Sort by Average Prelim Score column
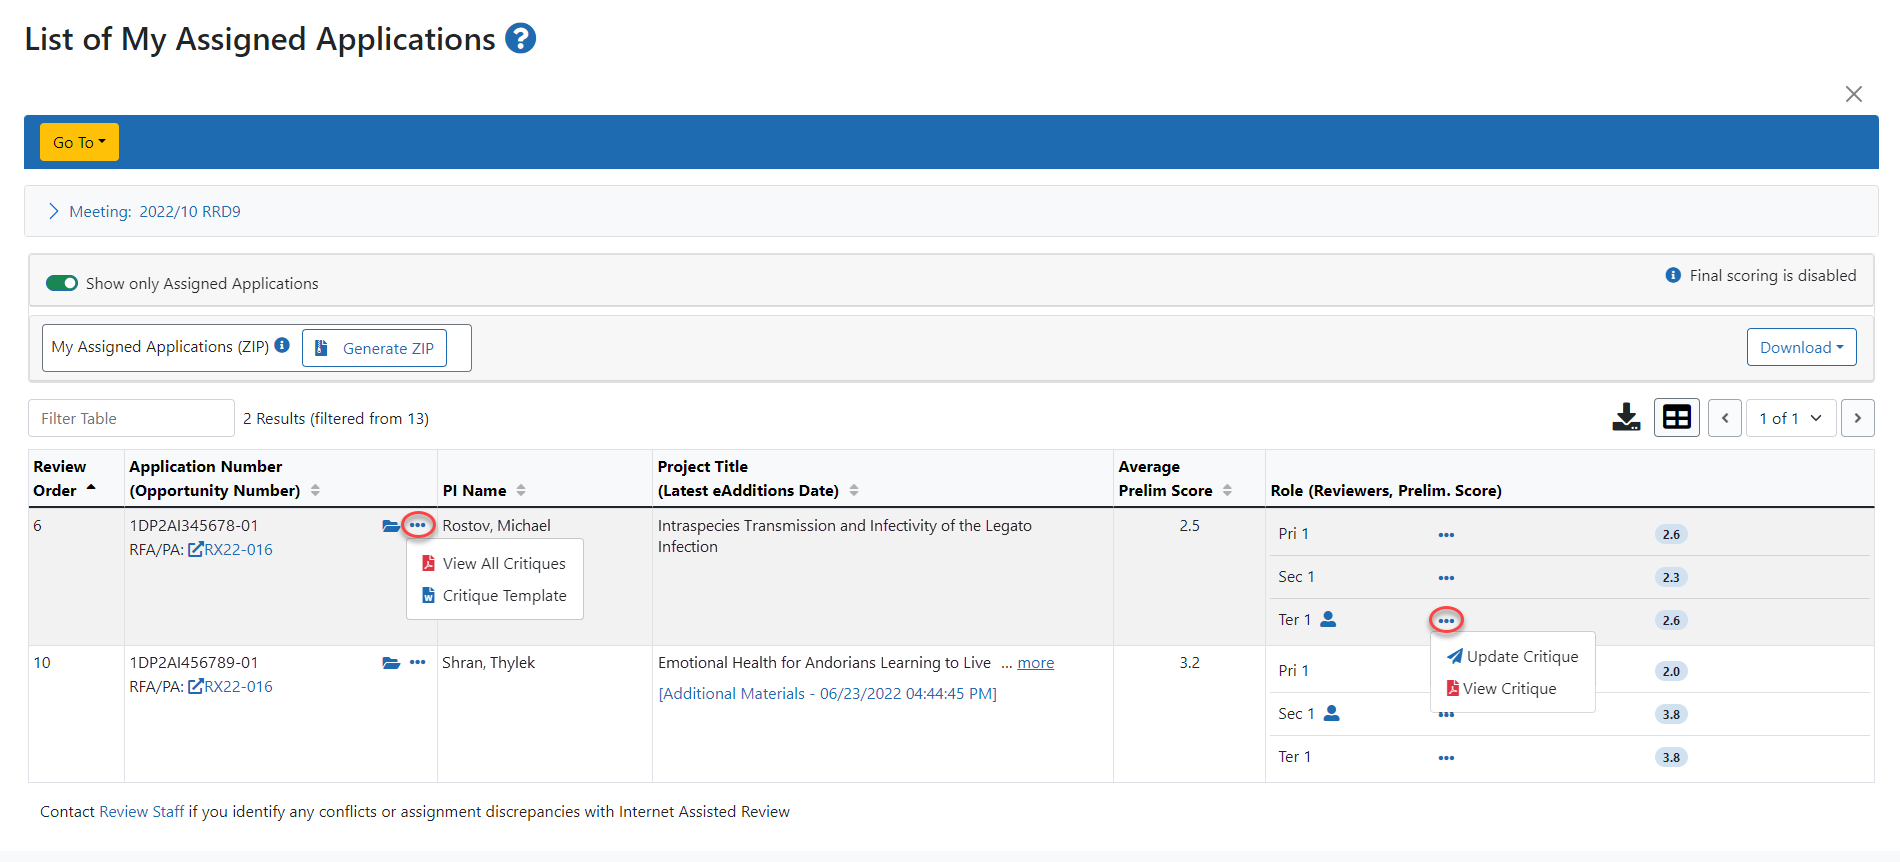Viewport: 1900px width, 862px height. [x=1227, y=491]
